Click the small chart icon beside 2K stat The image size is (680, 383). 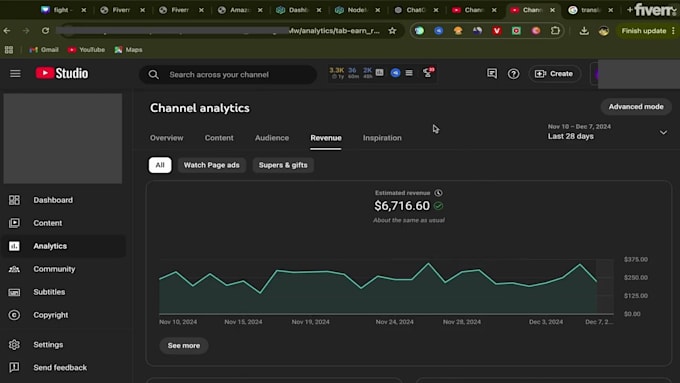click(x=379, y=72)
